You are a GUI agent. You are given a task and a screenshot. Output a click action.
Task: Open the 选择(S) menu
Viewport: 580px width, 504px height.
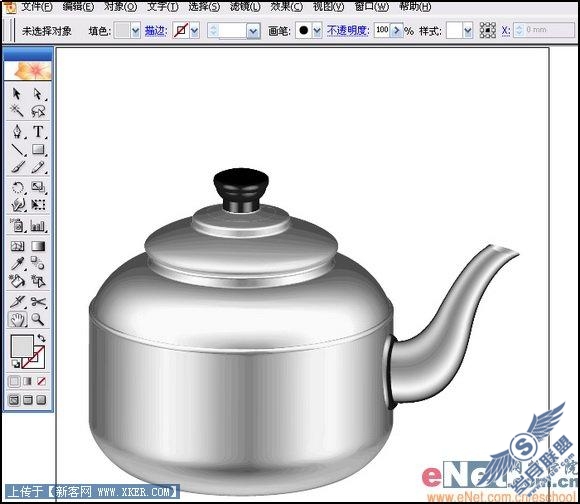[204, 7]
